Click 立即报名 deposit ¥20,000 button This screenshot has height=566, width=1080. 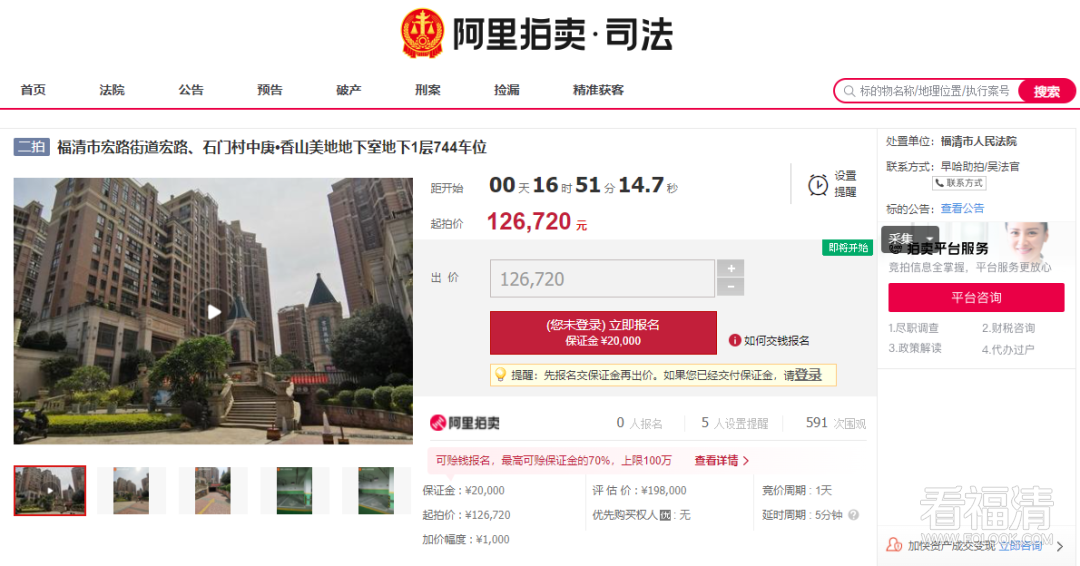[x=603, y=333]
